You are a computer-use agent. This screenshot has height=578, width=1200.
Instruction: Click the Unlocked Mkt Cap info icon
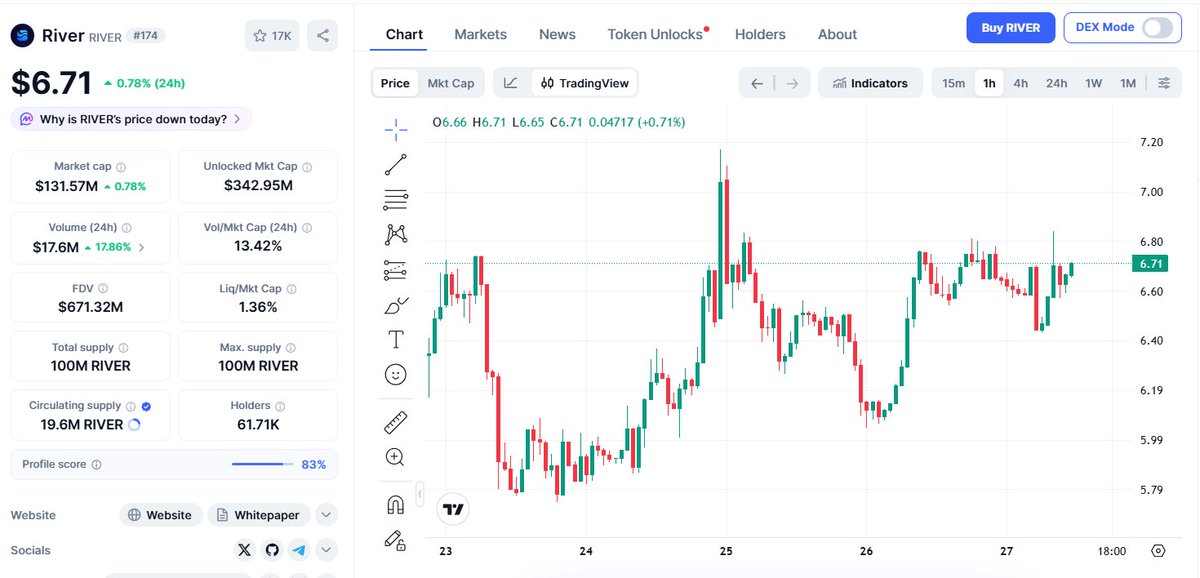pos(307,167)
